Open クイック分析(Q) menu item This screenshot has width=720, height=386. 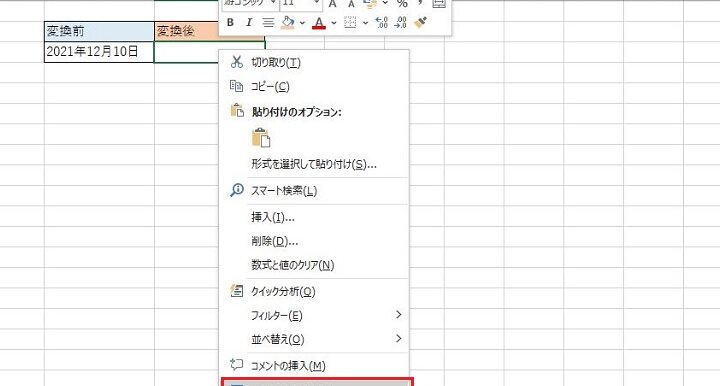tap(314, 291)
